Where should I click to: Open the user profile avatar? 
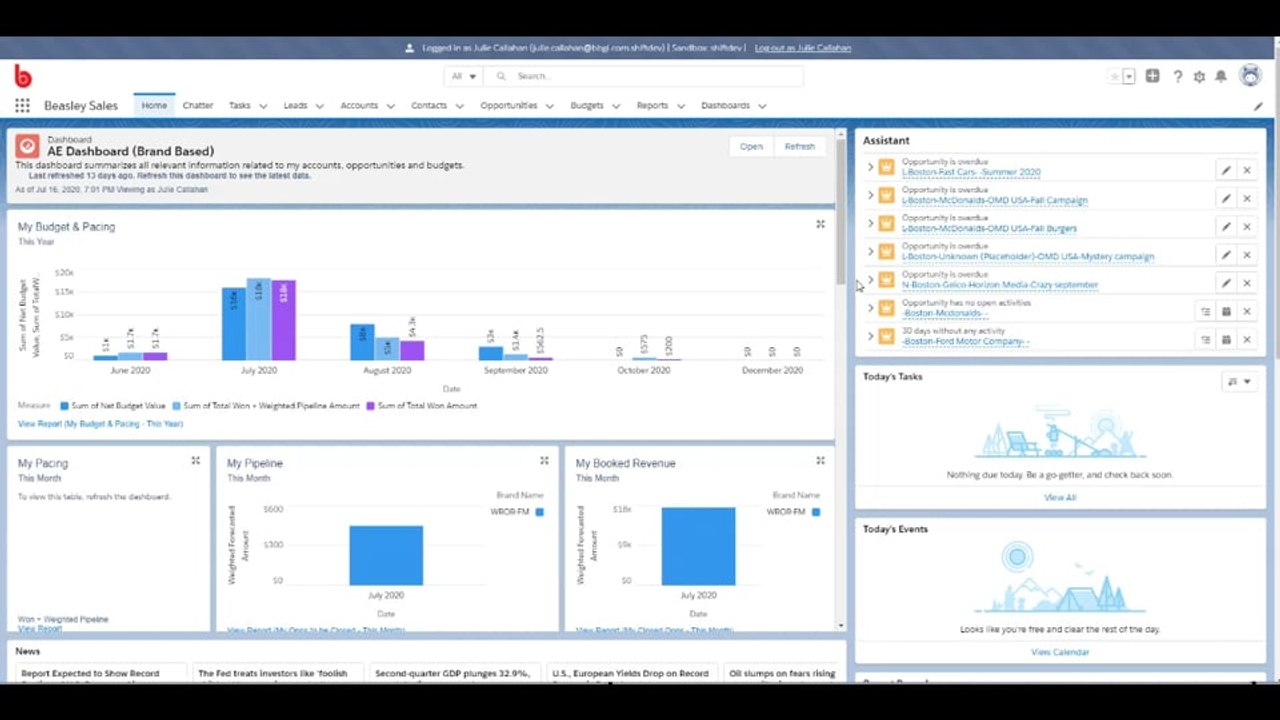[x=1250, y=76]
